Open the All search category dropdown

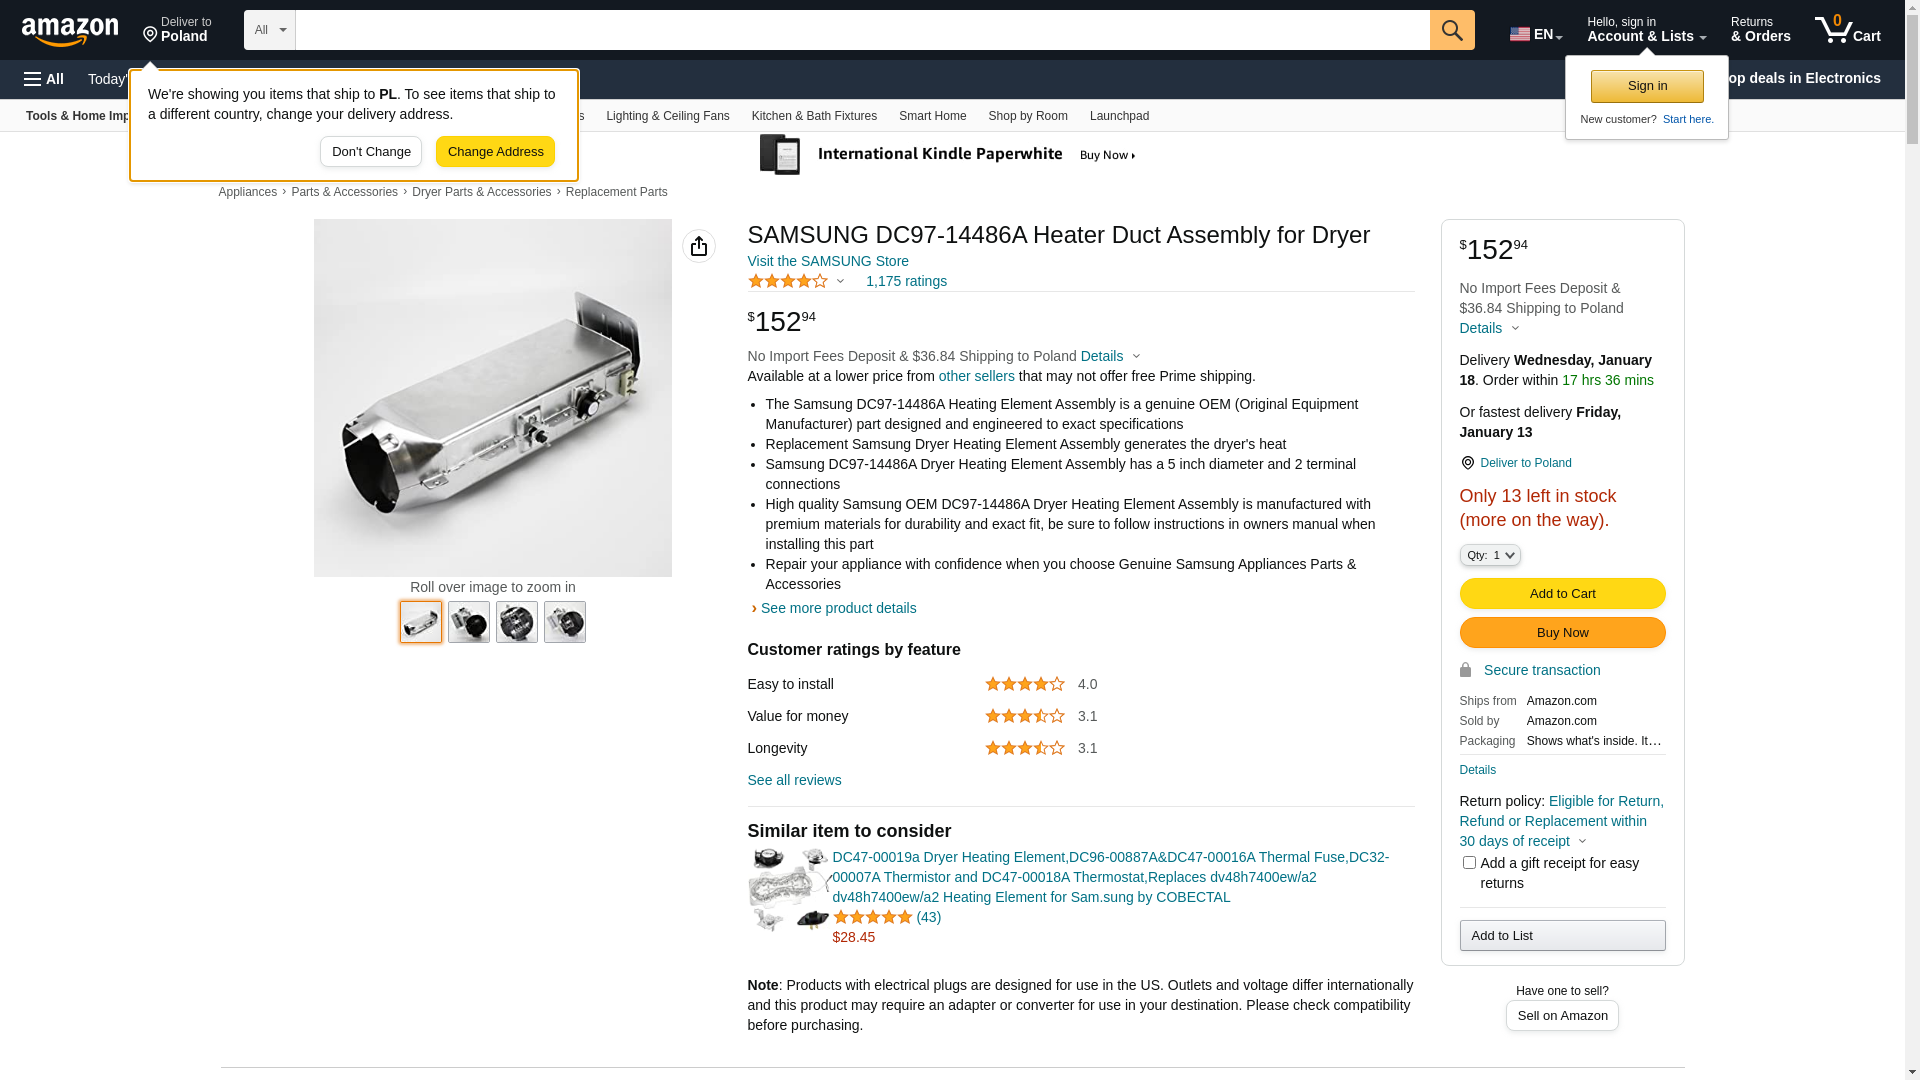tap(269, 30)
